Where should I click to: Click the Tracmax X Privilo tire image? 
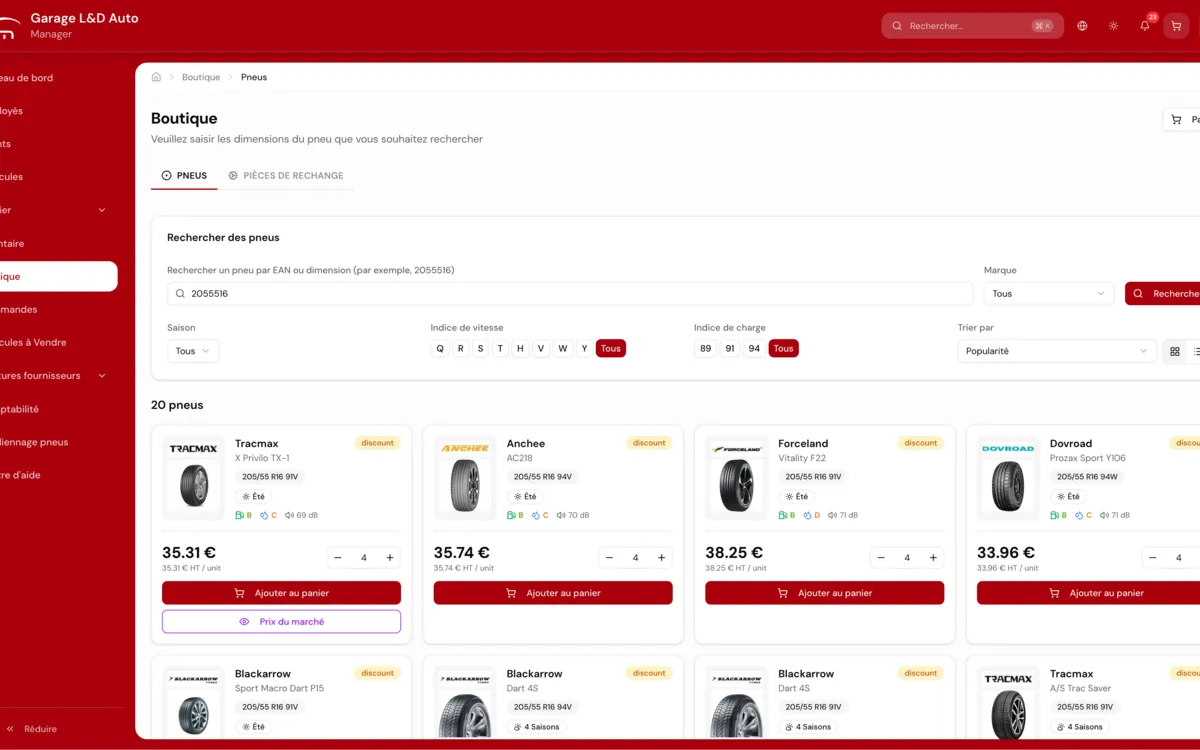[x=194, y=478]
